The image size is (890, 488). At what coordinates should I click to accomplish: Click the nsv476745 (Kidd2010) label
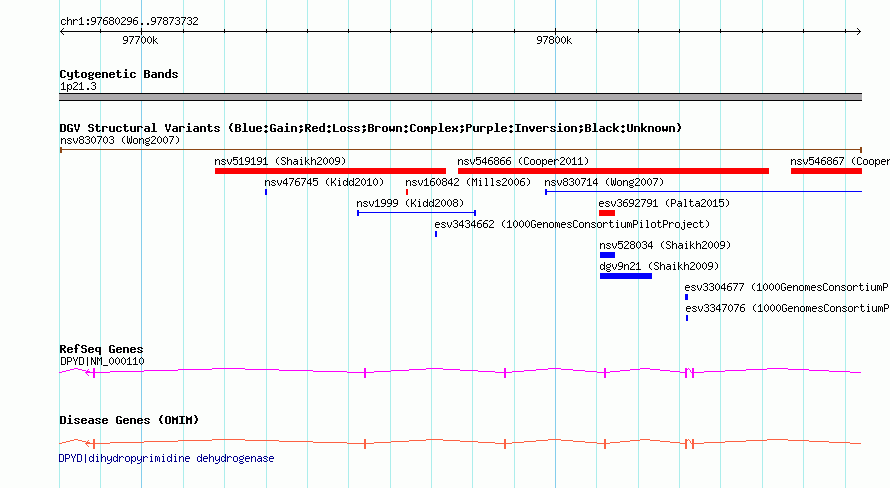pyautogui.click(x=324, y=182)
